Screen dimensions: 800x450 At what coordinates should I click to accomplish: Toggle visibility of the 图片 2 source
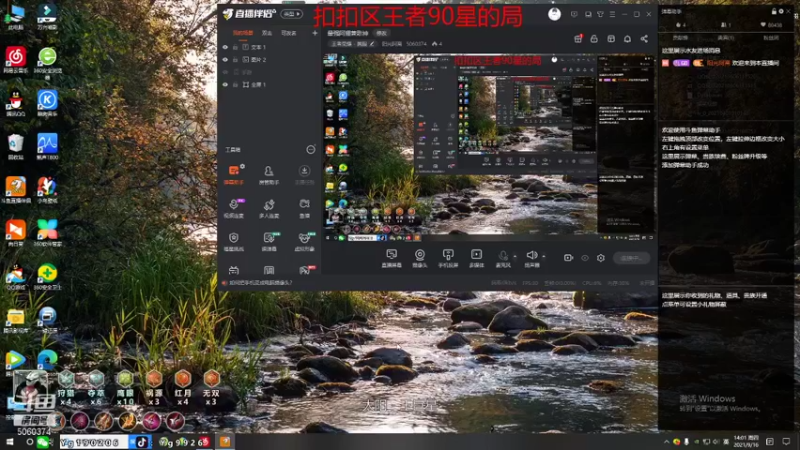(x=225, y=60)
